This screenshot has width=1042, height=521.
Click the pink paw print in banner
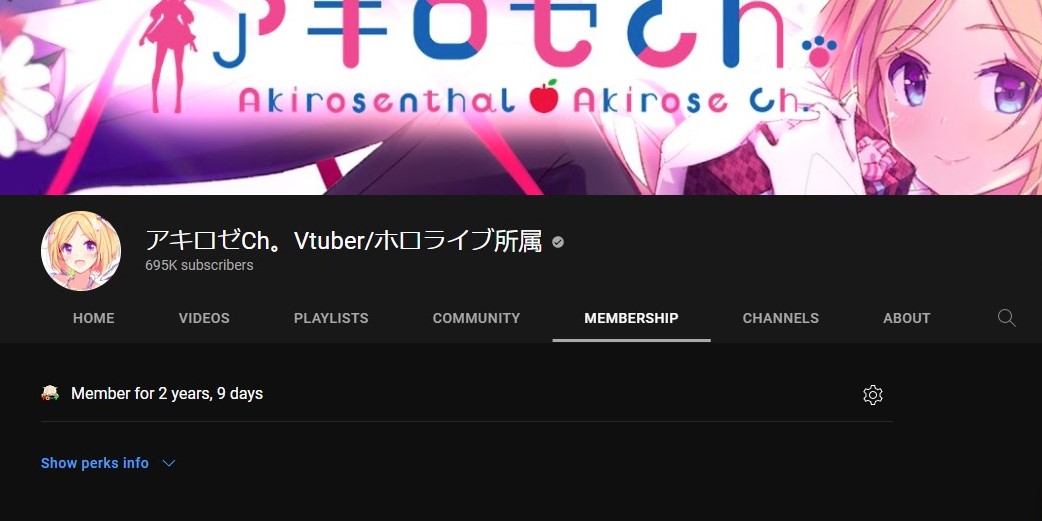(819, 52)
